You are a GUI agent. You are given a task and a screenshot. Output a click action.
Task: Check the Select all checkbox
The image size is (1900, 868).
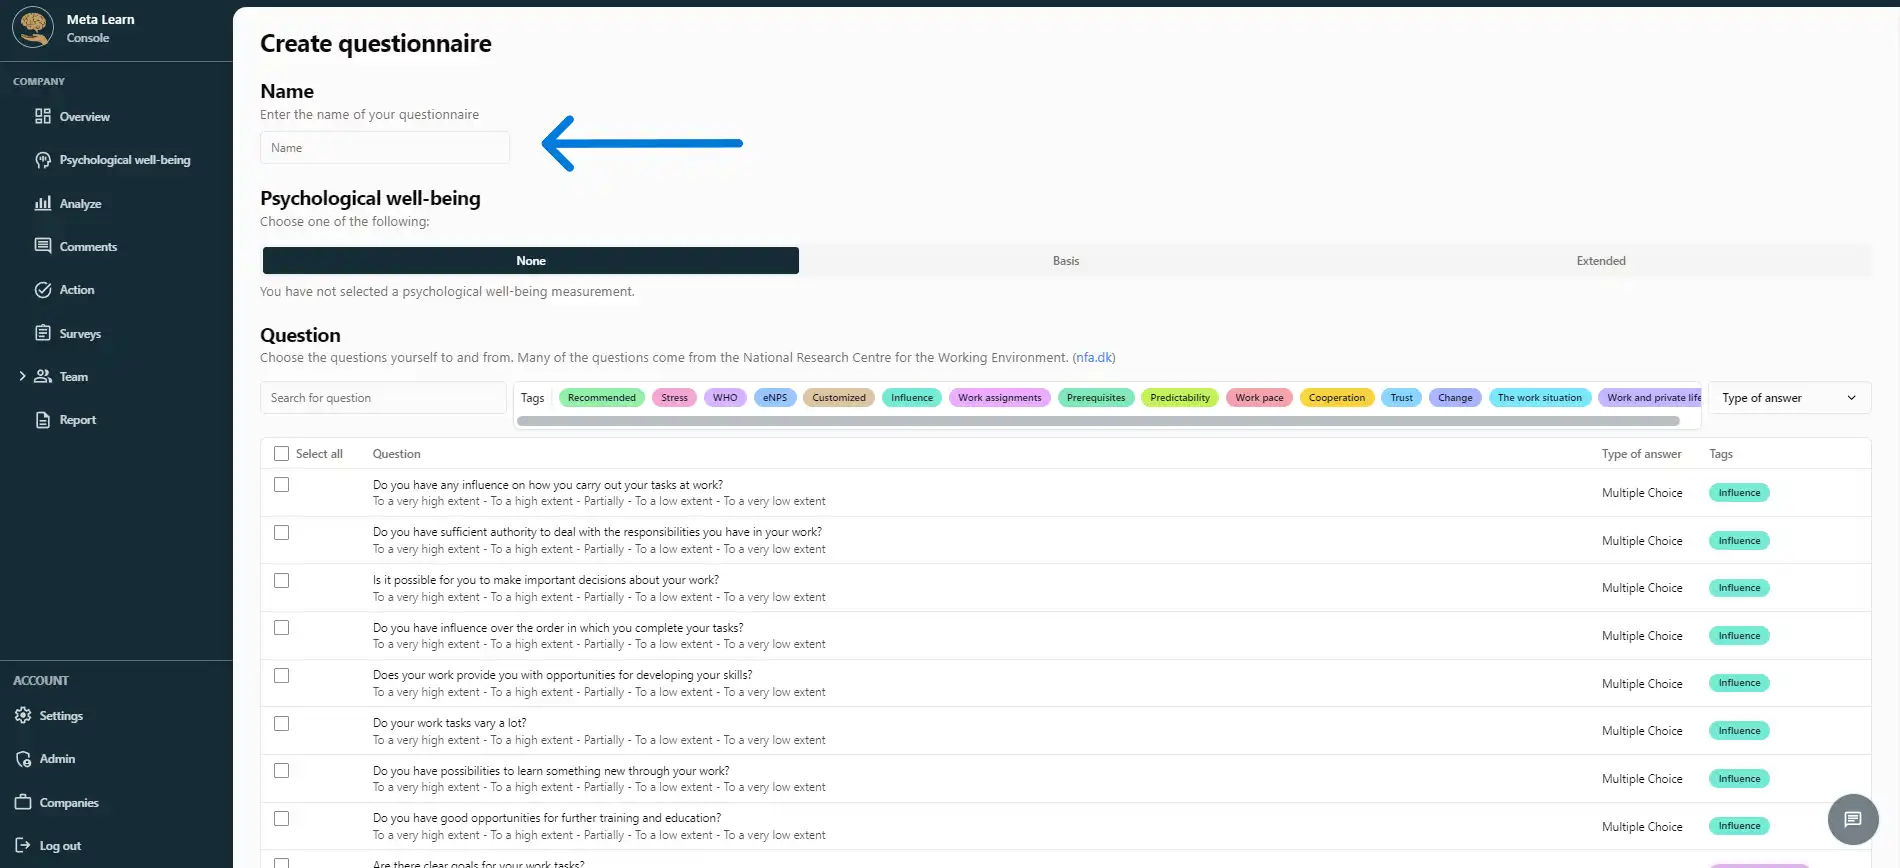pyautogui.click(x=282, y=454)
